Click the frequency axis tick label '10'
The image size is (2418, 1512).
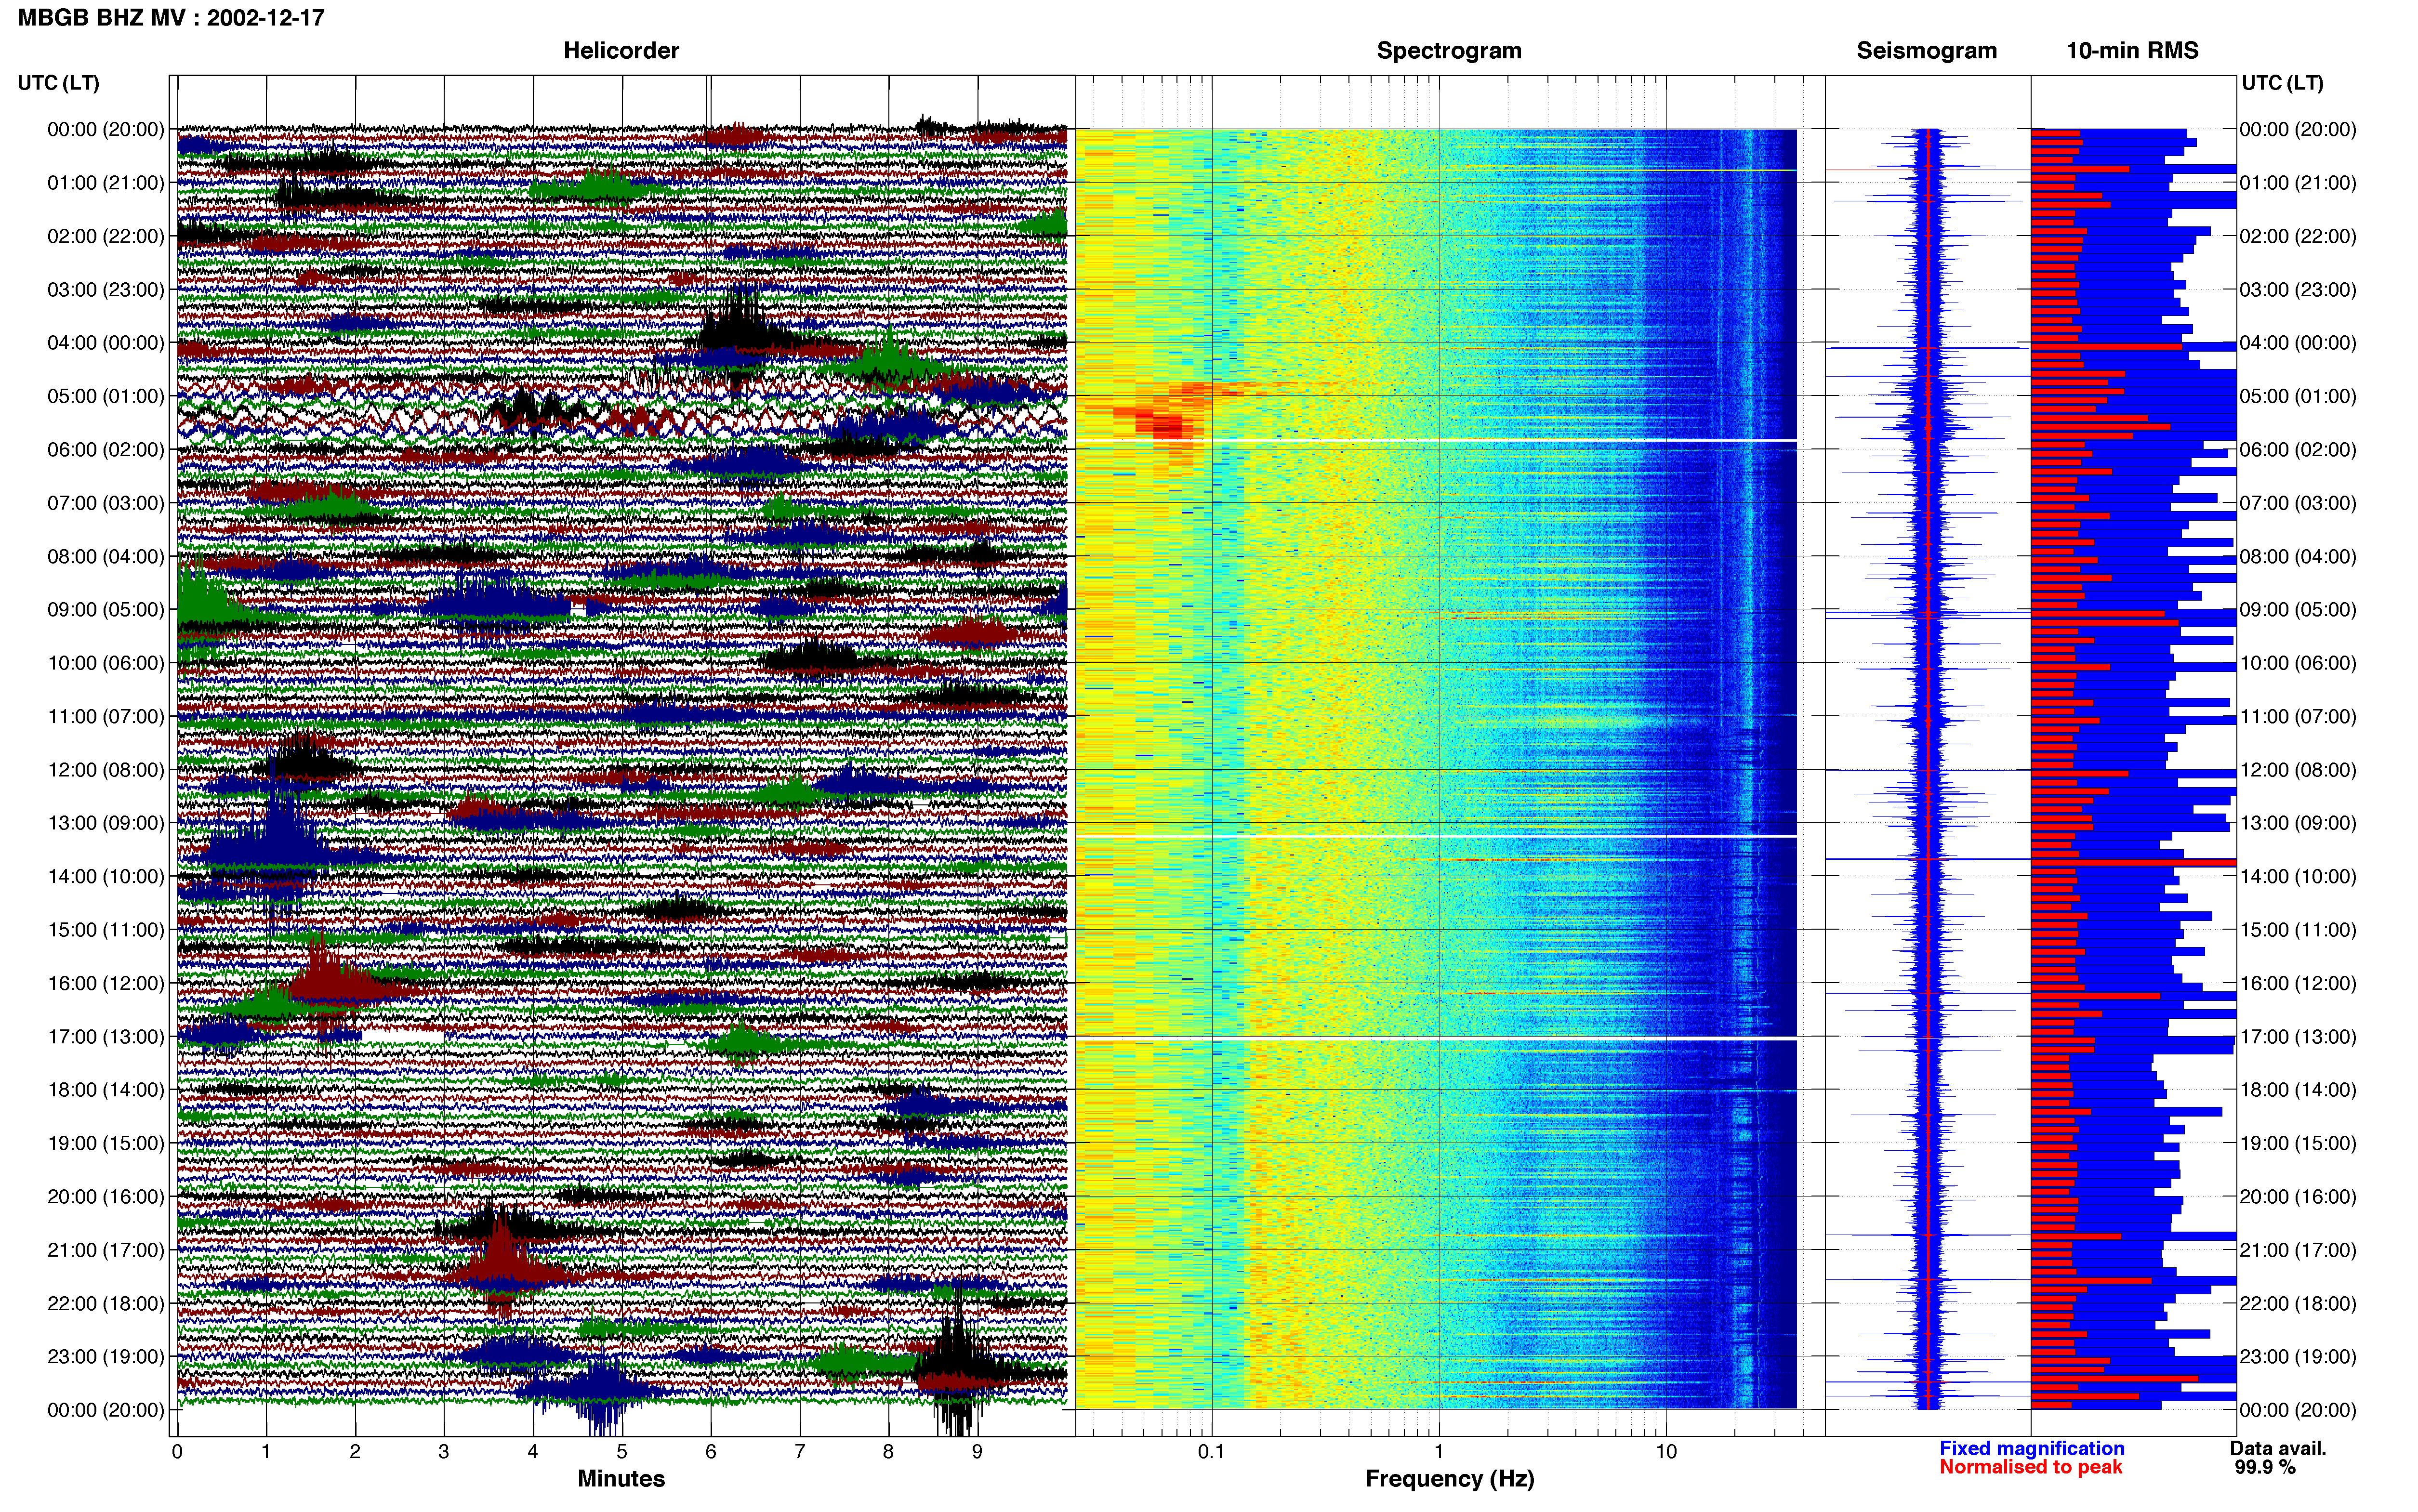(1666, 1451)
